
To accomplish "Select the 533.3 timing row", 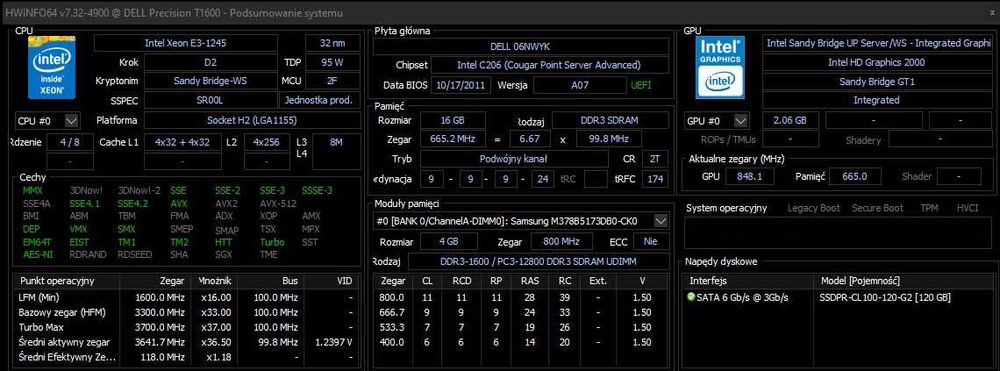I will tap(521, 327).
